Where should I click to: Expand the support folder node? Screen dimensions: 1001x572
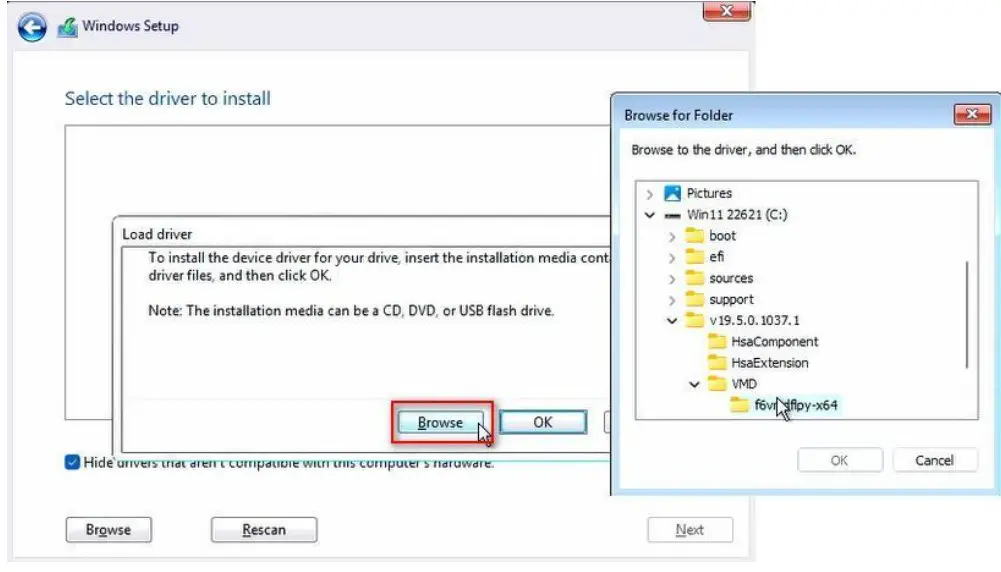(672, 301)
